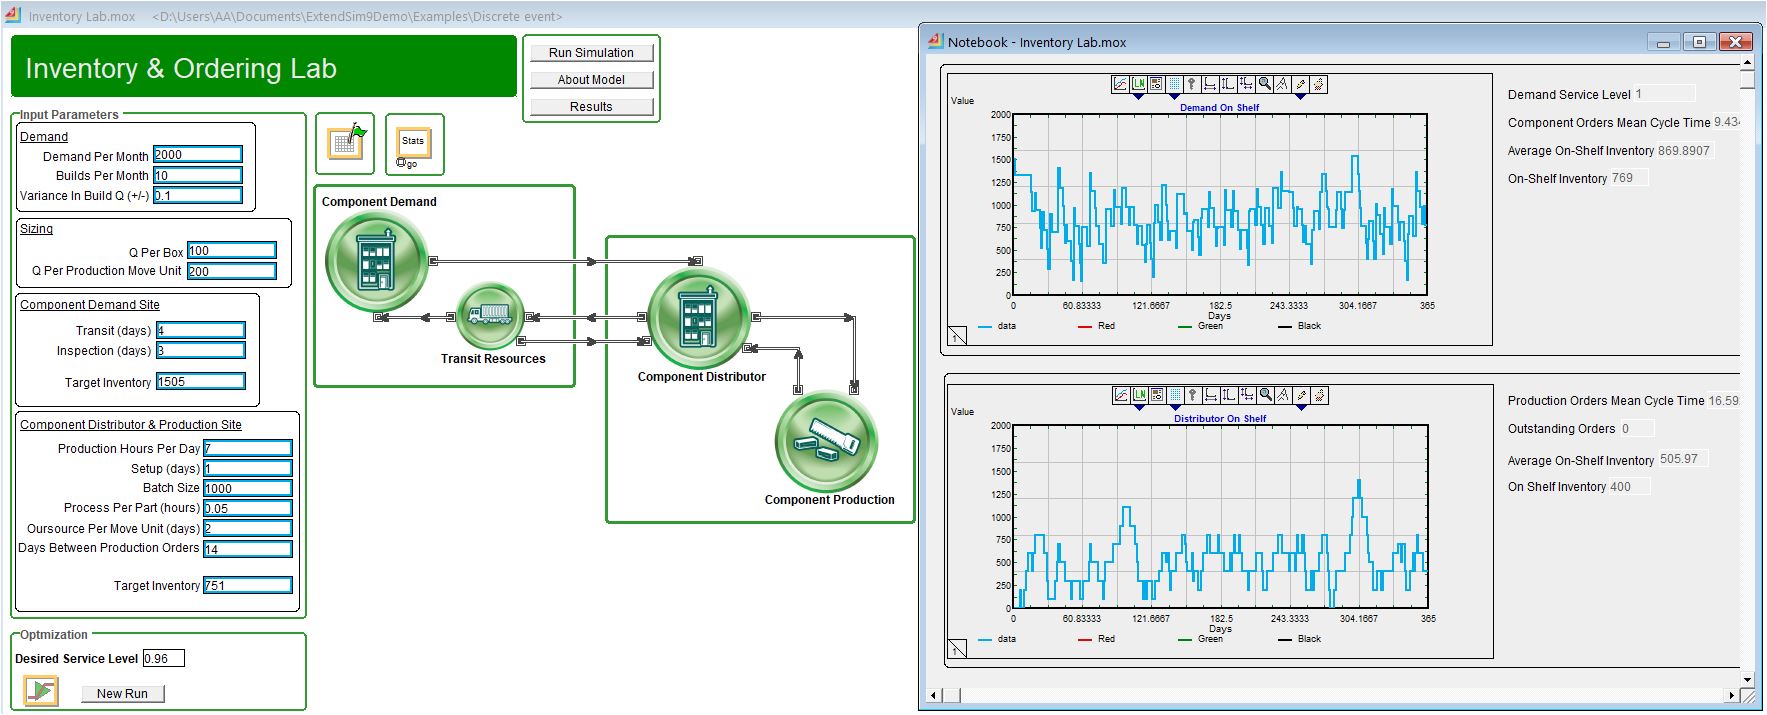Viewport: 1767px width, 715px height.
Task: Click the Run Simulation button
Action: click(591, 53)
